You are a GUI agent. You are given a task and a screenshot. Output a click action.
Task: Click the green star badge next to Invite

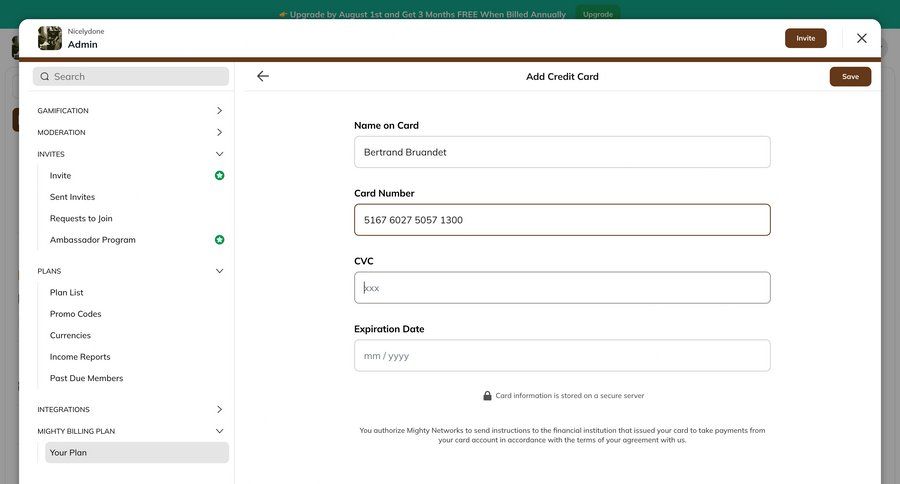click(219, 176)
